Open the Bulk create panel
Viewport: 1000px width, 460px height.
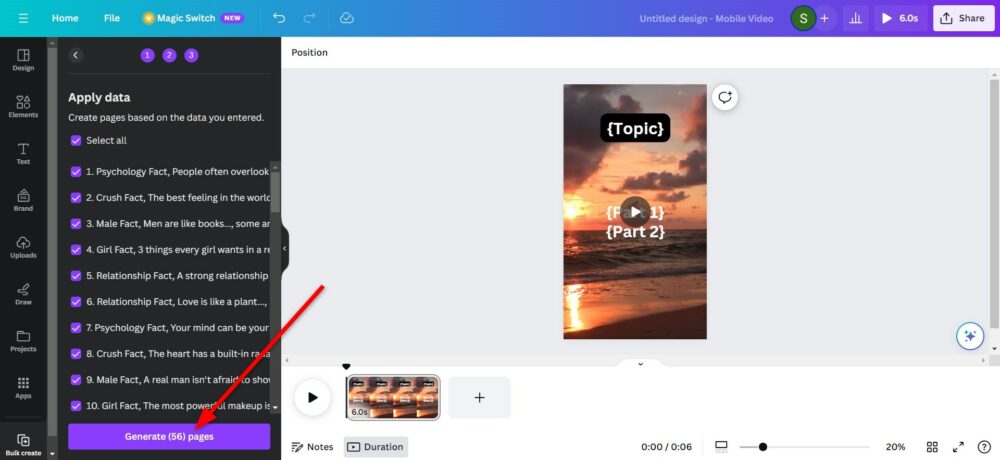(23, 444)
